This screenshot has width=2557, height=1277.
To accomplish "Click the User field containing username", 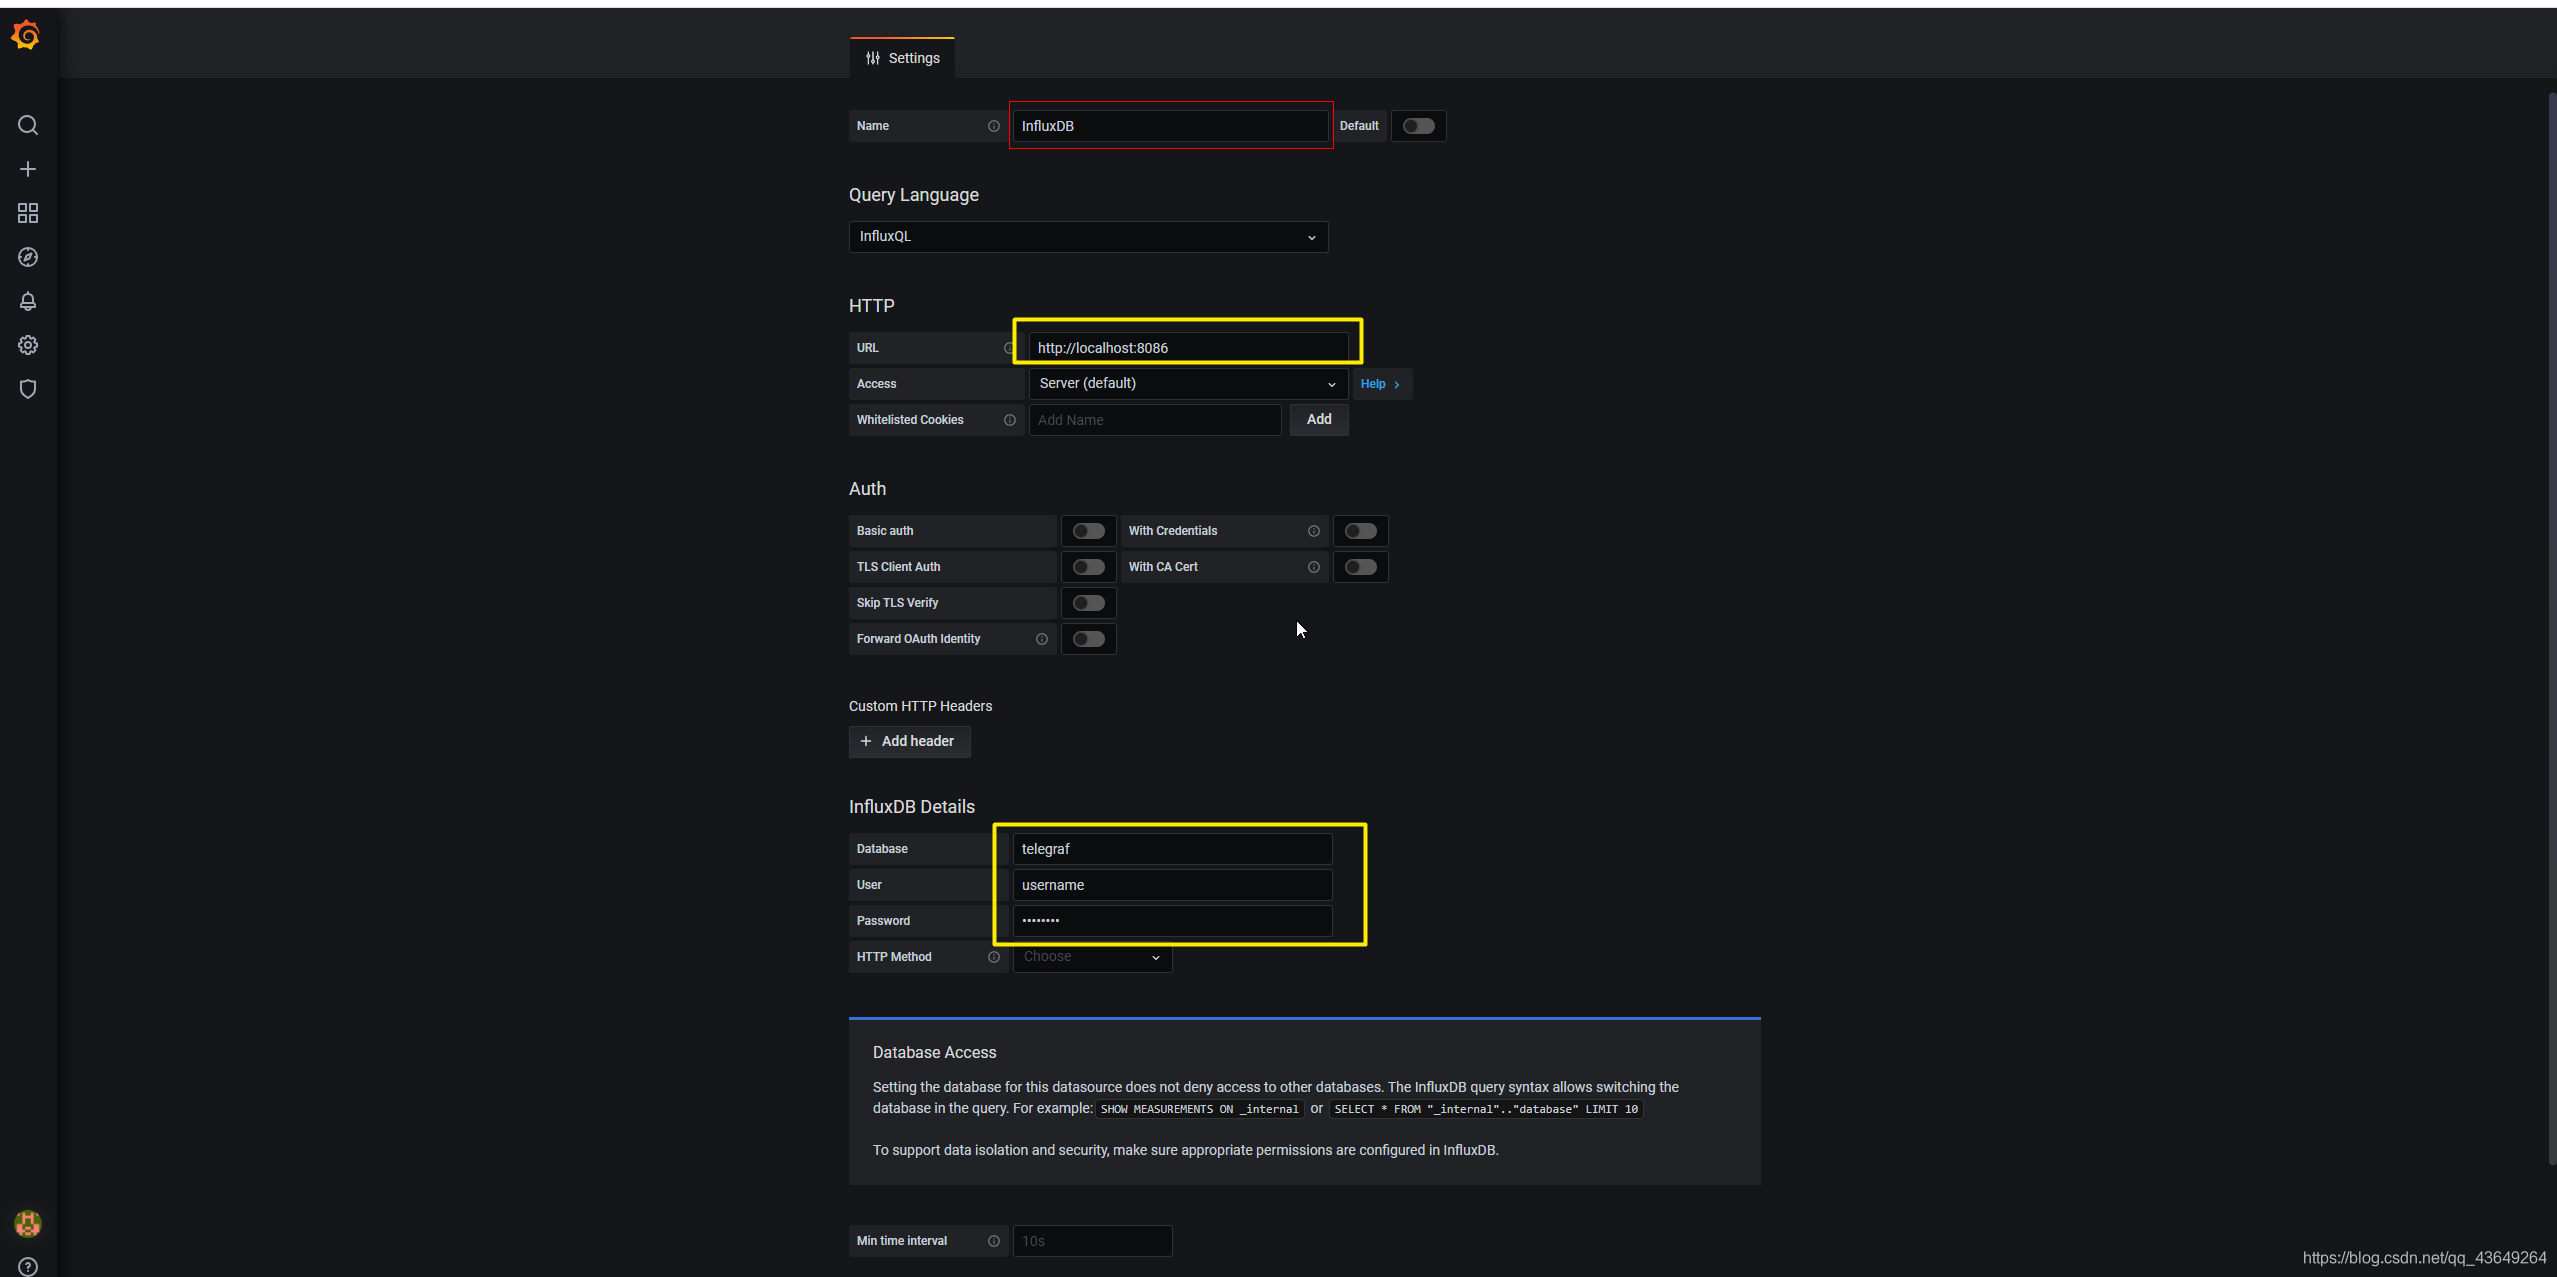I will click(x=1172, y=885).
